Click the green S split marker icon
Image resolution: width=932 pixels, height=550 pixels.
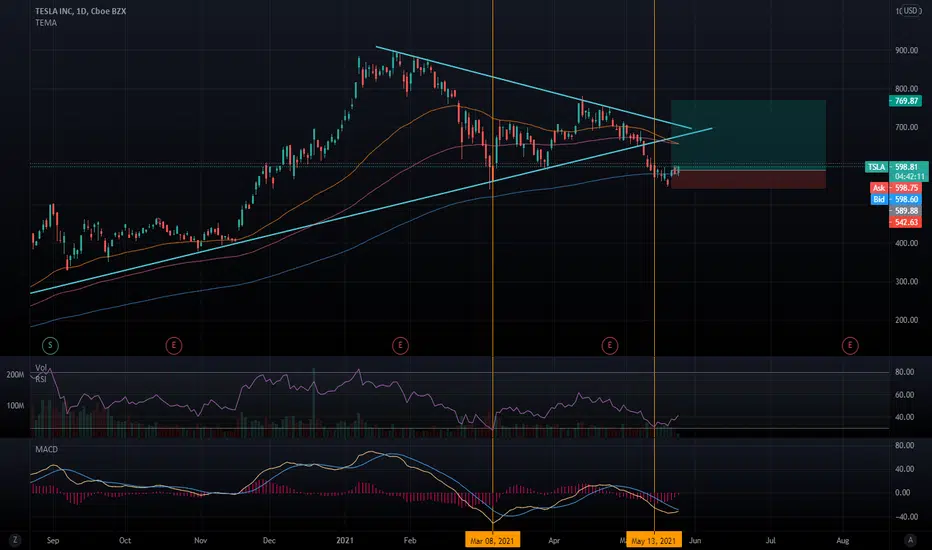click(51, 345)
